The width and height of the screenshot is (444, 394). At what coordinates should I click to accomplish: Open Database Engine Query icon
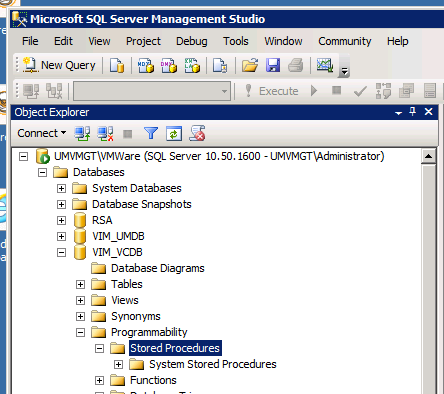coord(117,65)
